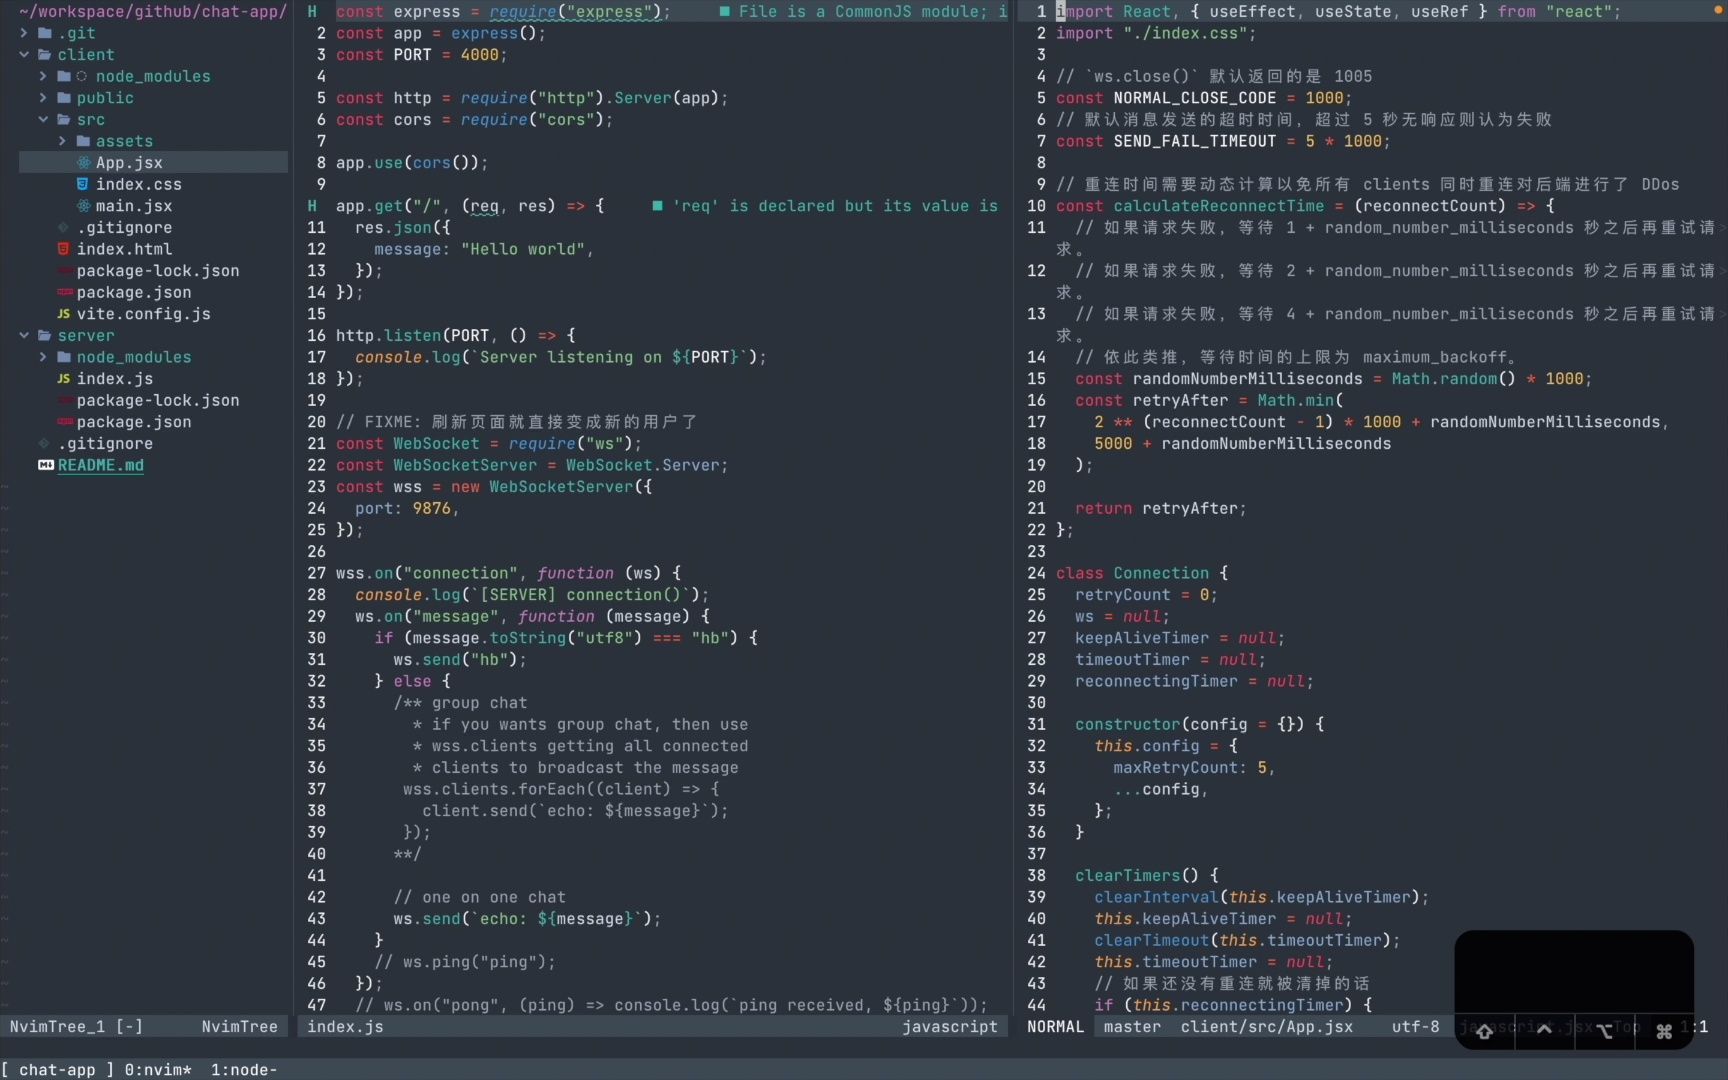Click line number 27 in index.js
This screenshot has width=1728, height=1080.
[x=316, y=573]
